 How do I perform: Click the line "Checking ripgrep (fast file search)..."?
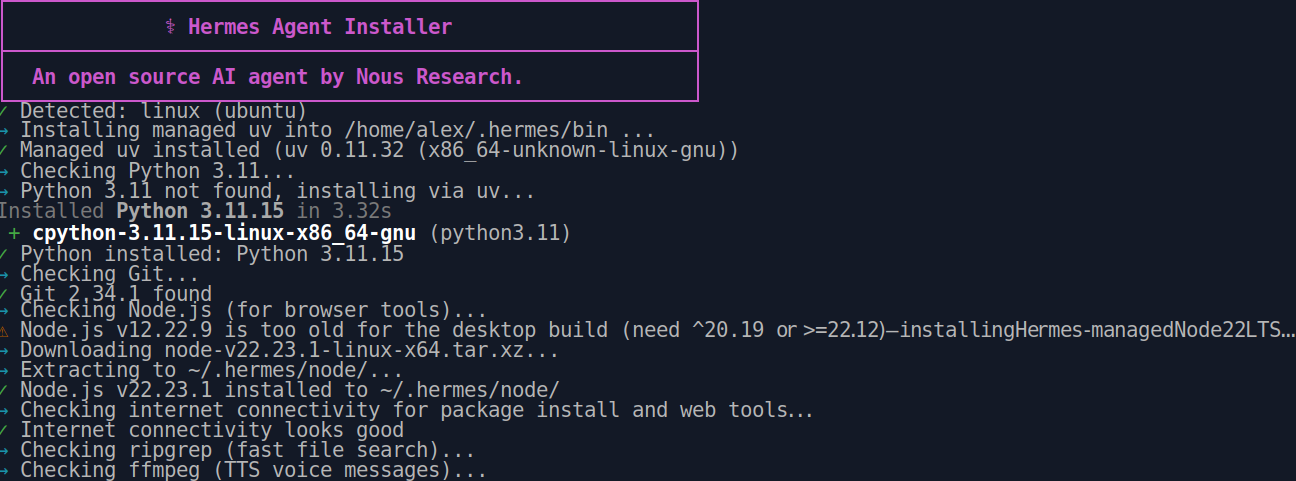[248, 450]
